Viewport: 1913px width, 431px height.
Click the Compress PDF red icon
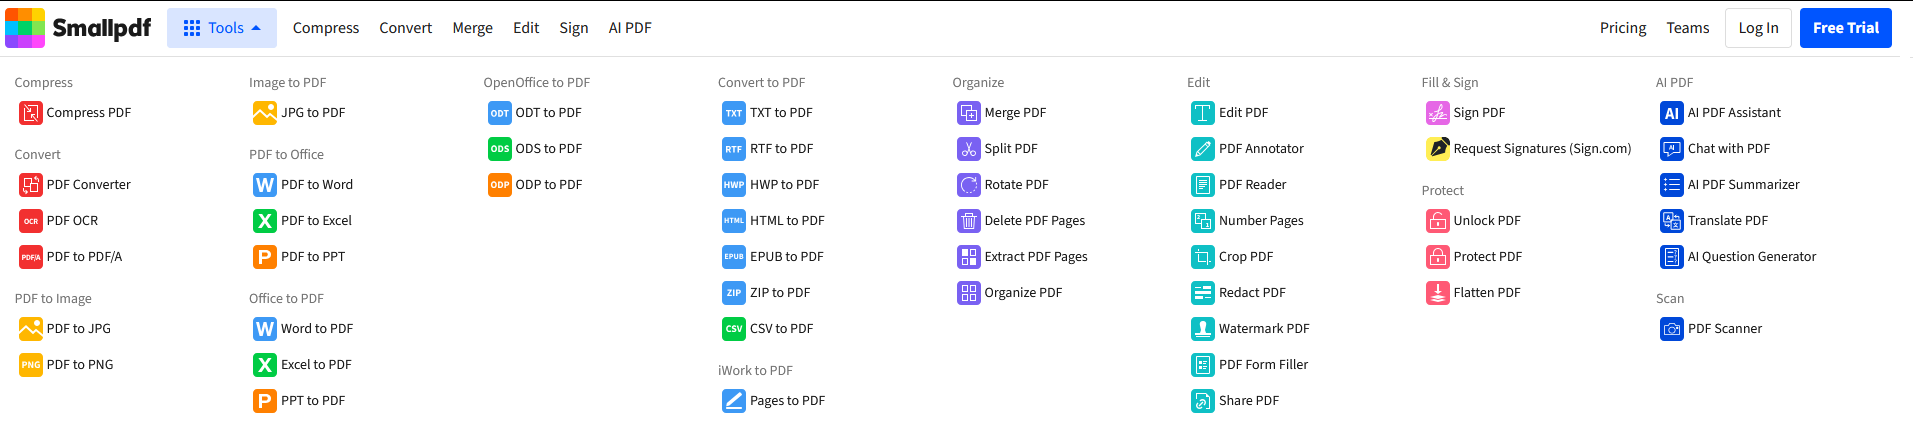(30, 113)
